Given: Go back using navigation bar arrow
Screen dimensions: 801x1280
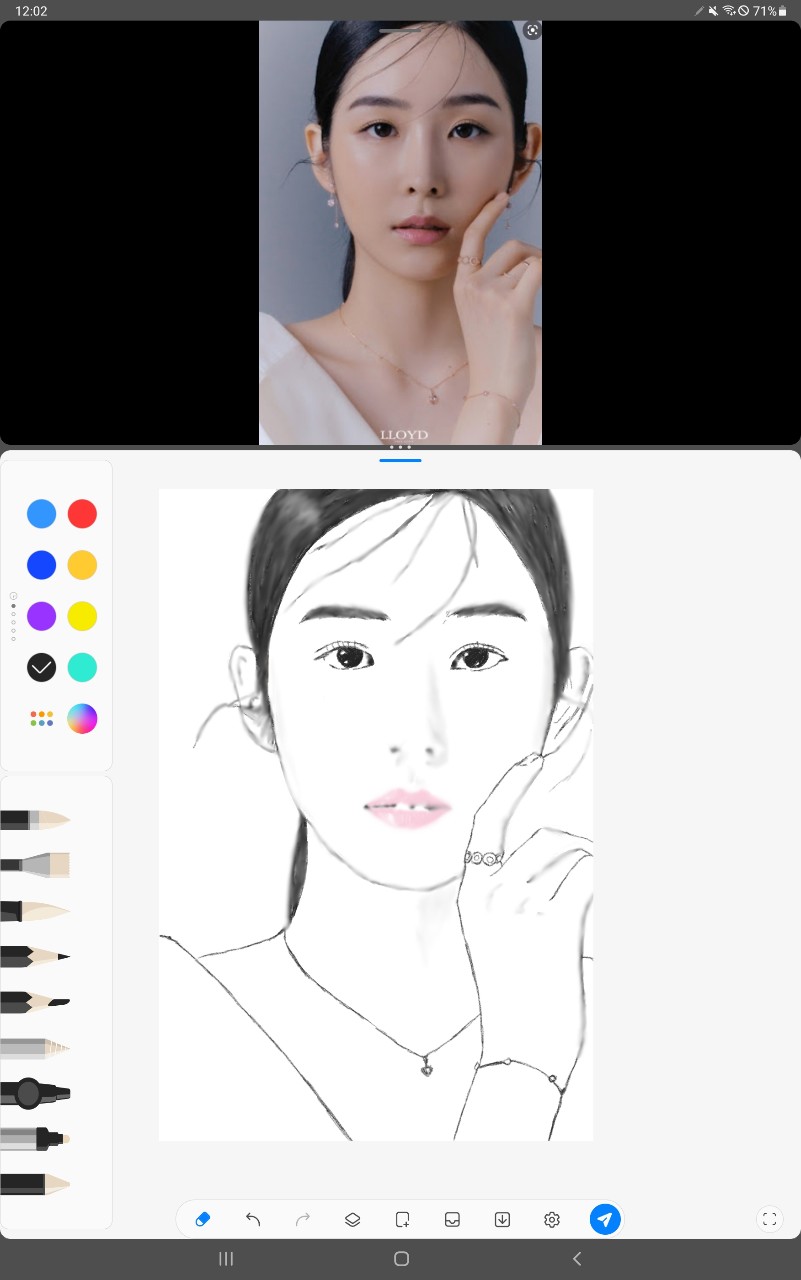Looking at the screenshot, I should click(576, 1259).
